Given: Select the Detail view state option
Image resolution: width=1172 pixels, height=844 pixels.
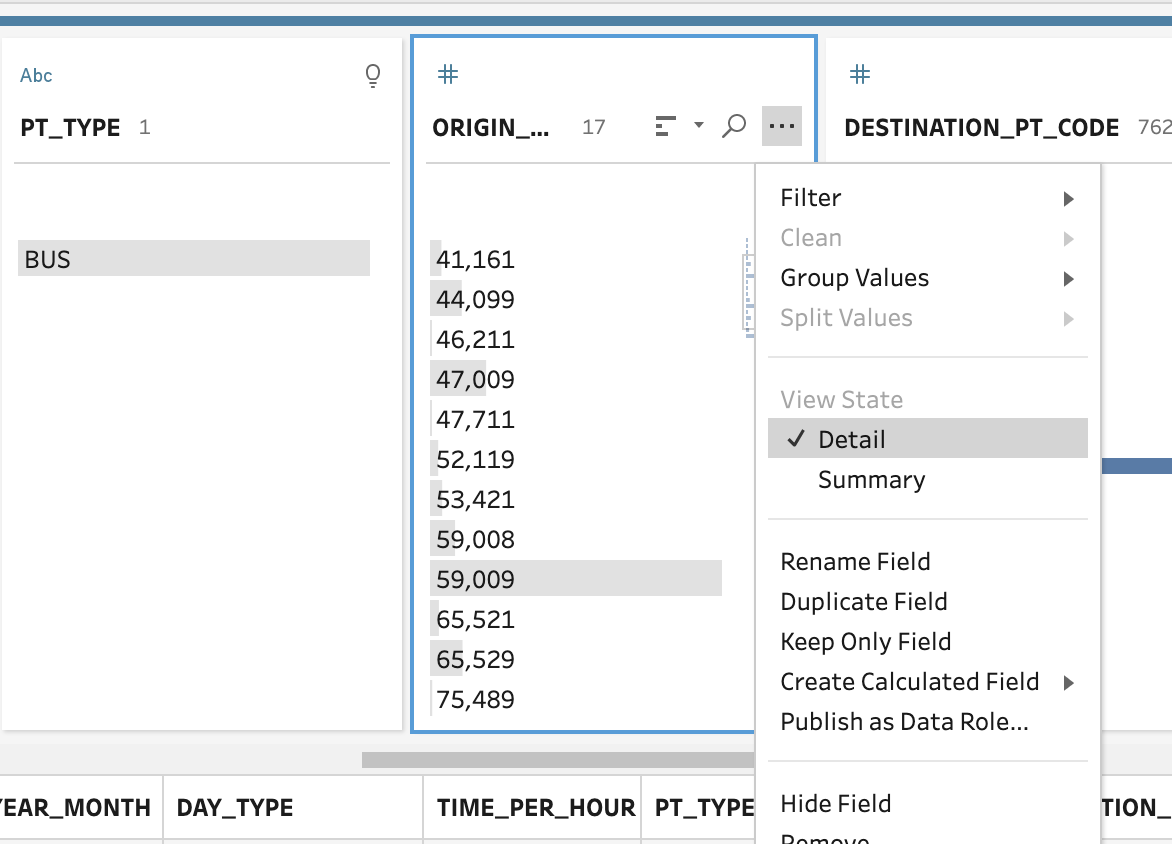Looking at the screenshot, I should click(x=851, y=440).
